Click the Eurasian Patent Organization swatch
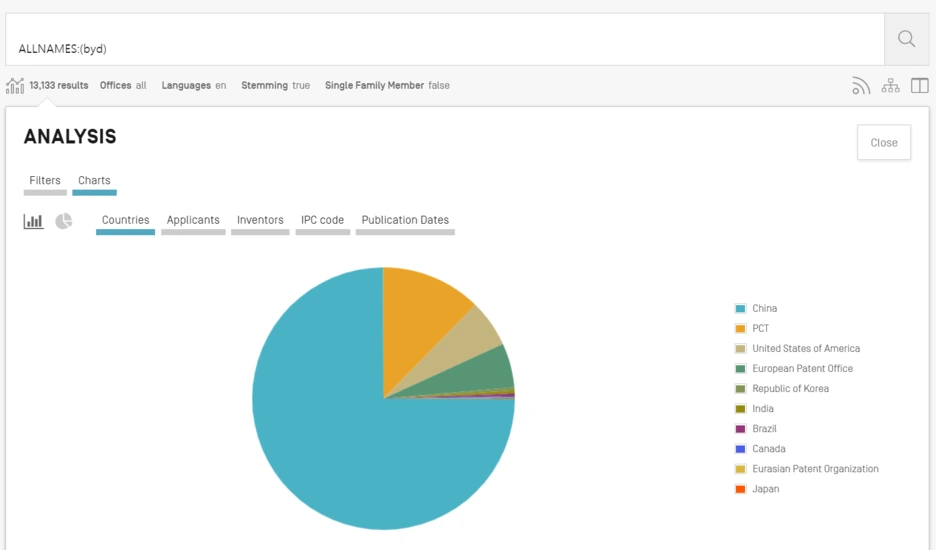Viewport: 936px width, 550px height. (x=740, y=469)
